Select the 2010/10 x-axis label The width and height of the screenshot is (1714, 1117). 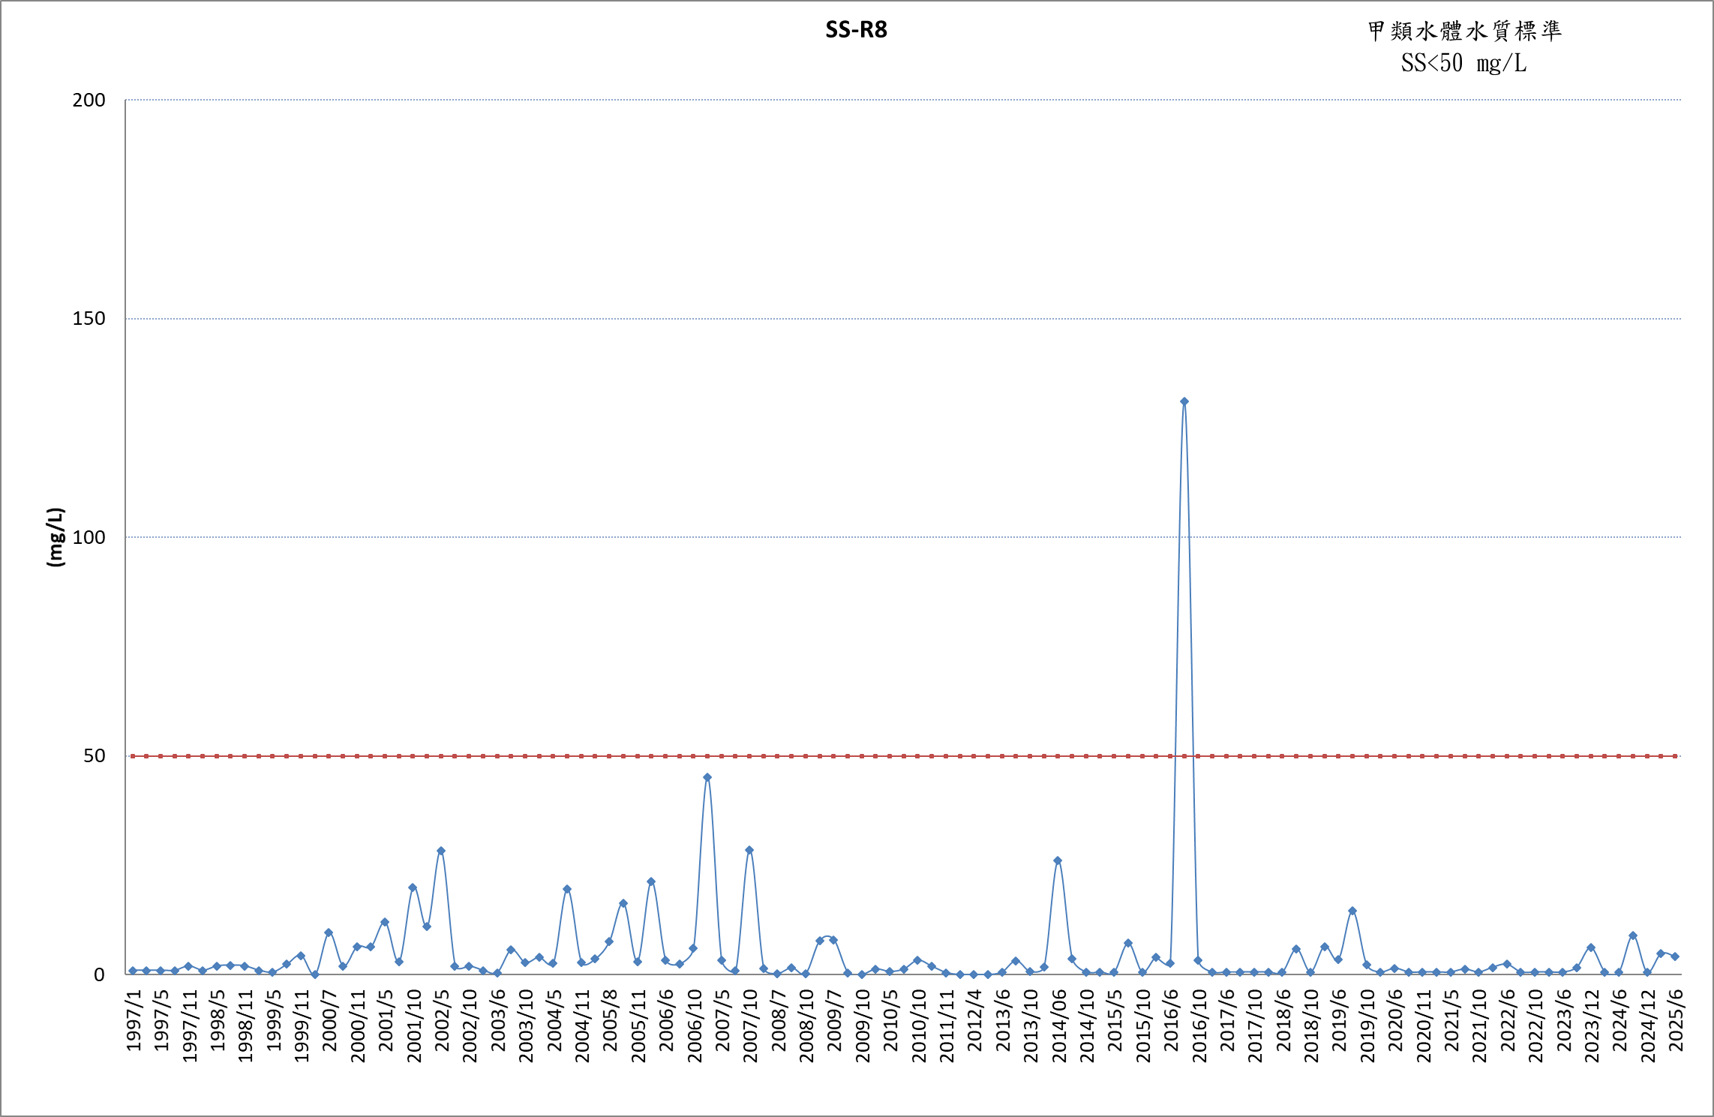(x=919, y=1025)
